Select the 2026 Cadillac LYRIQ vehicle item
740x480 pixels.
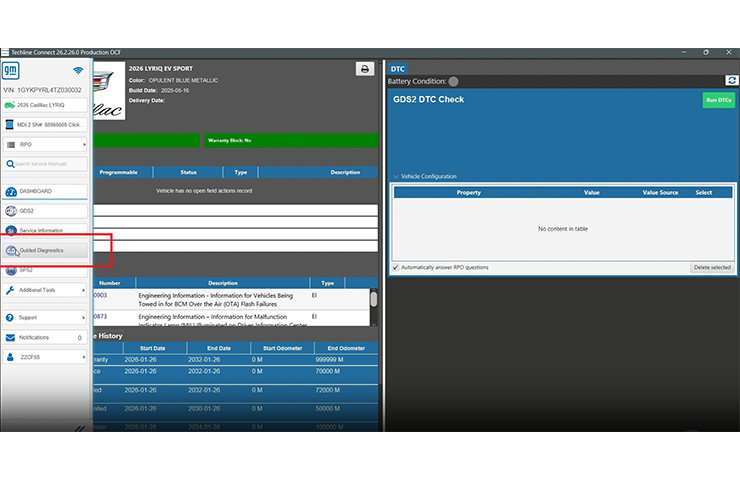pyautogui.click(x=45, y=105)
